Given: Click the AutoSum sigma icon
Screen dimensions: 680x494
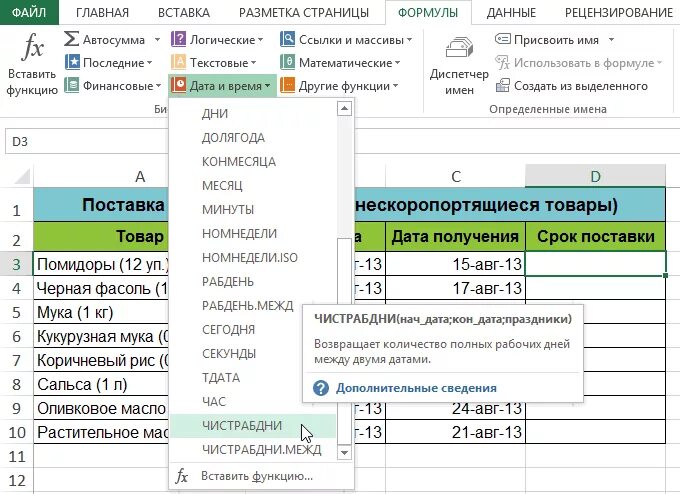Looking at the screenshot, I should (x=72, y=39).
